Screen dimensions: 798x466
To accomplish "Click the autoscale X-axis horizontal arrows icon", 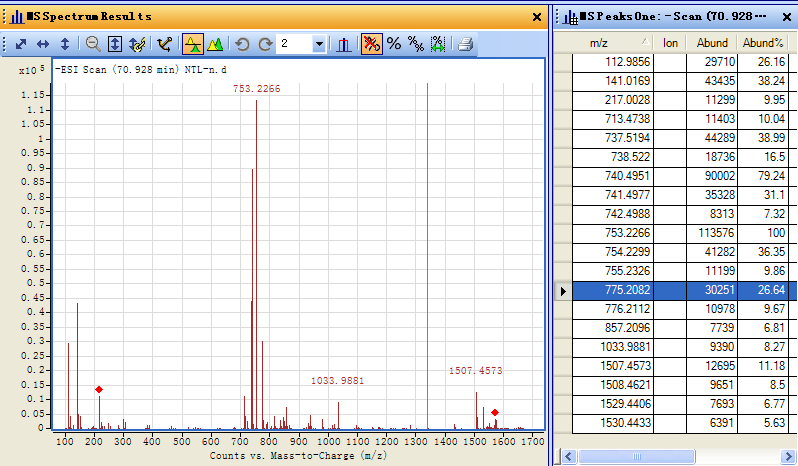I will point(43,44).
